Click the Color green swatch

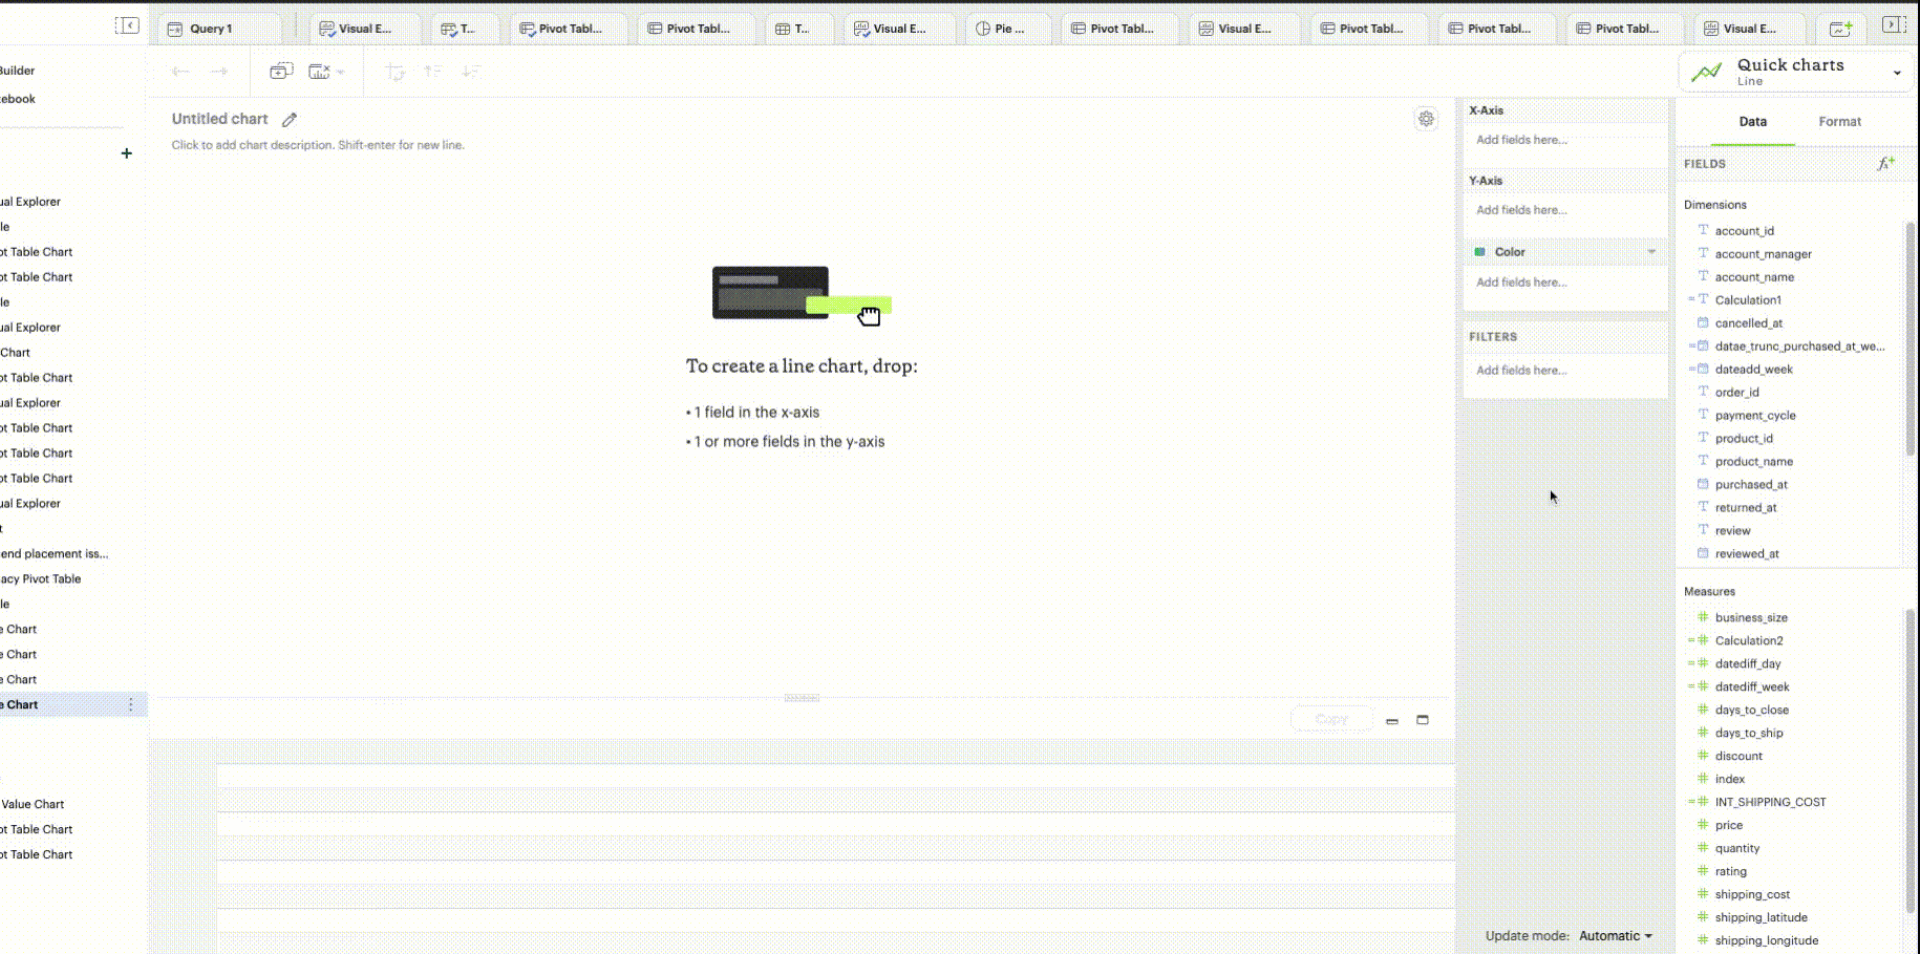coord(1480,252)
